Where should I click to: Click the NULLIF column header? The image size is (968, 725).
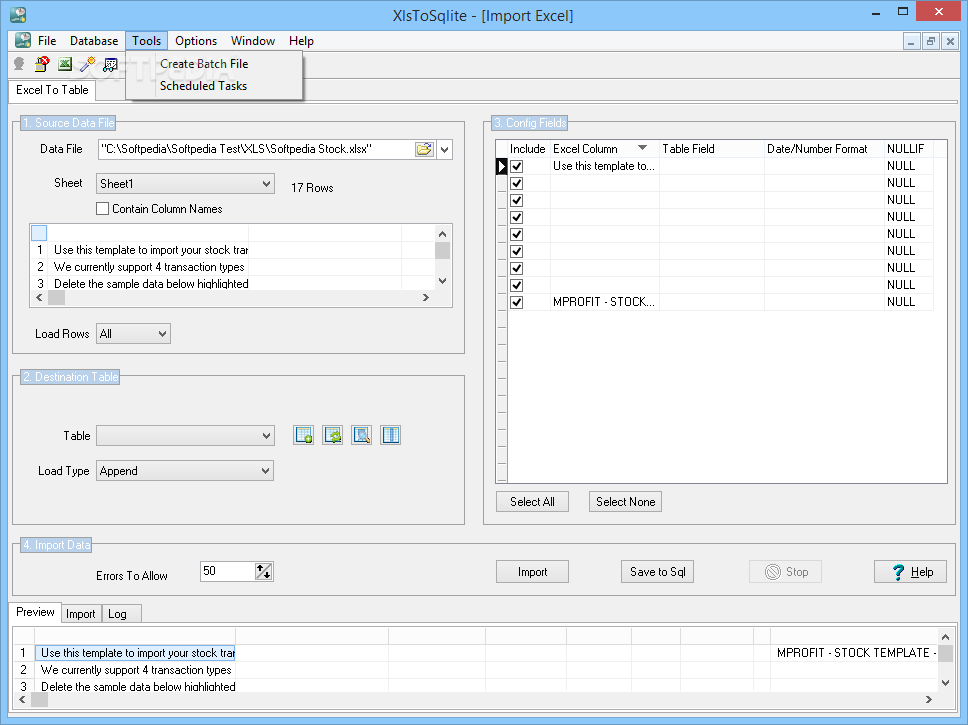(x=909, y=149)
